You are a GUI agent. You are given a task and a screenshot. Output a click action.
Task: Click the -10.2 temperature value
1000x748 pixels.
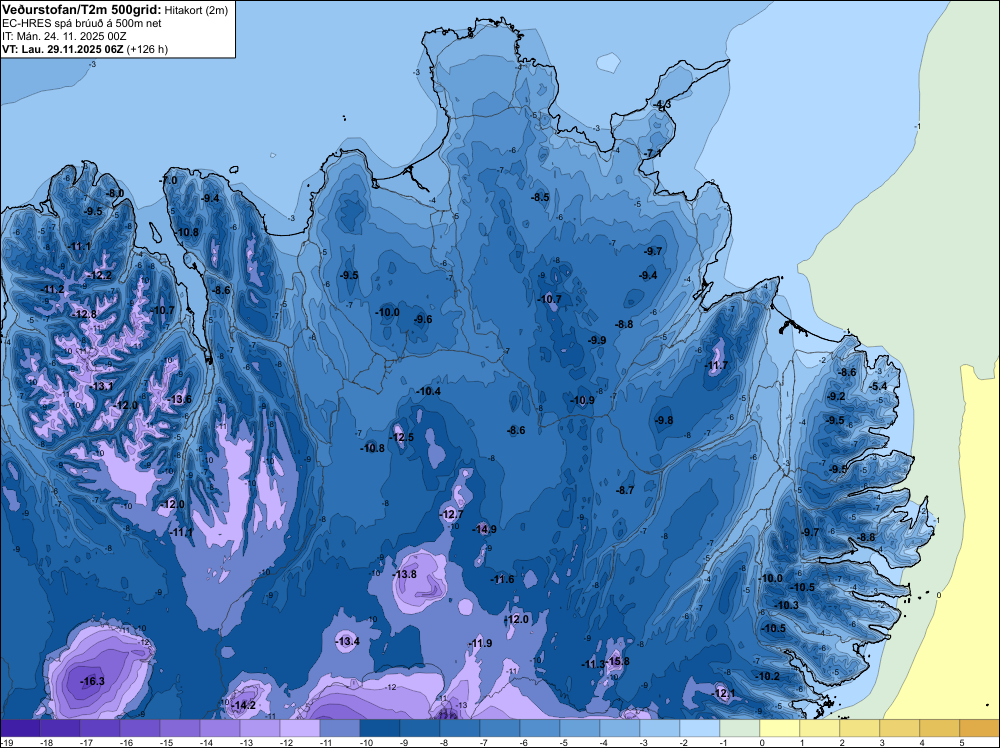(768, 677)
